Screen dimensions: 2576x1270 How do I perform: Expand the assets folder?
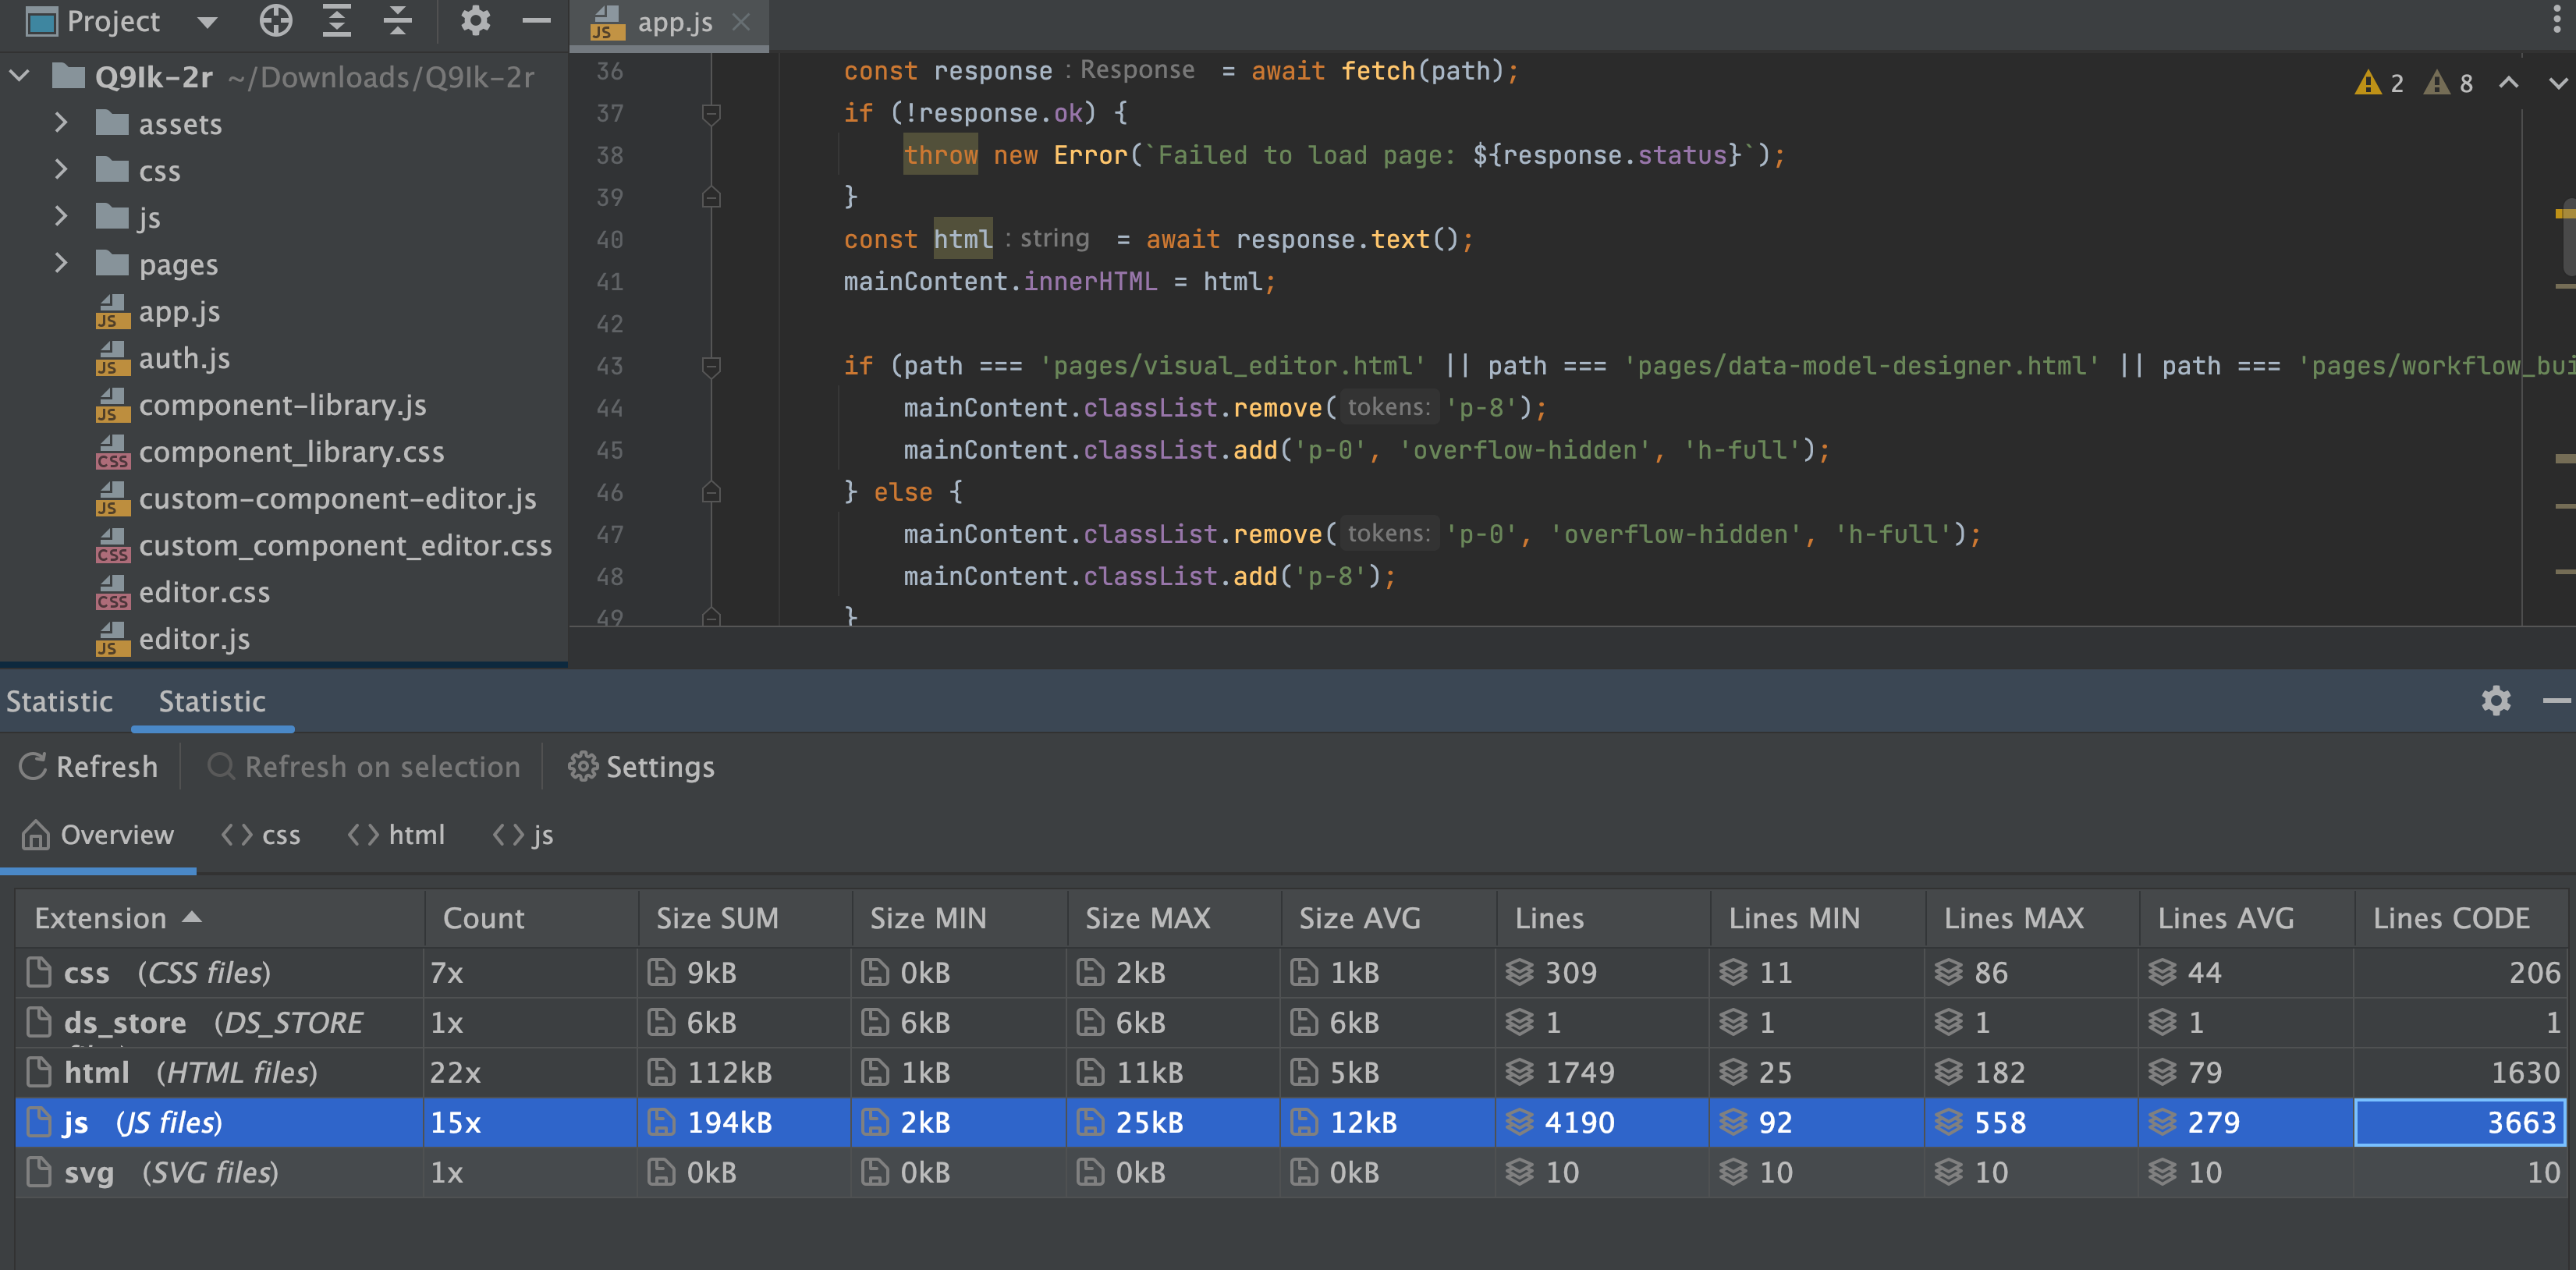coord(61,123)
